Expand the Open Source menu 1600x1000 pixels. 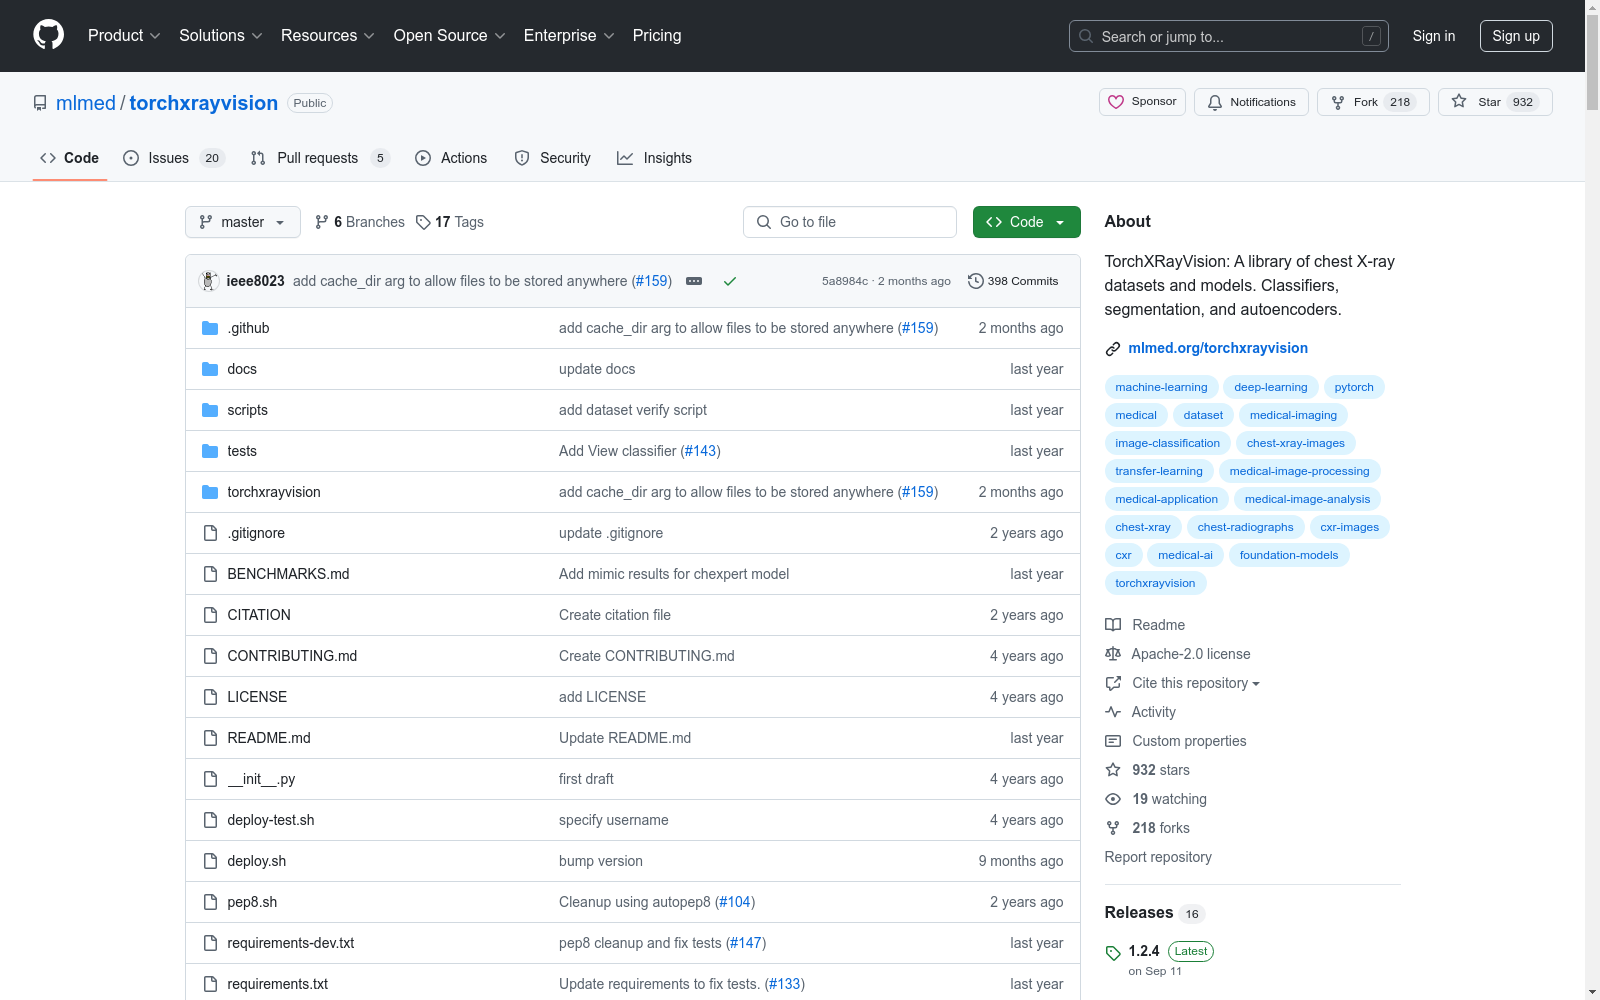point(450,36)
